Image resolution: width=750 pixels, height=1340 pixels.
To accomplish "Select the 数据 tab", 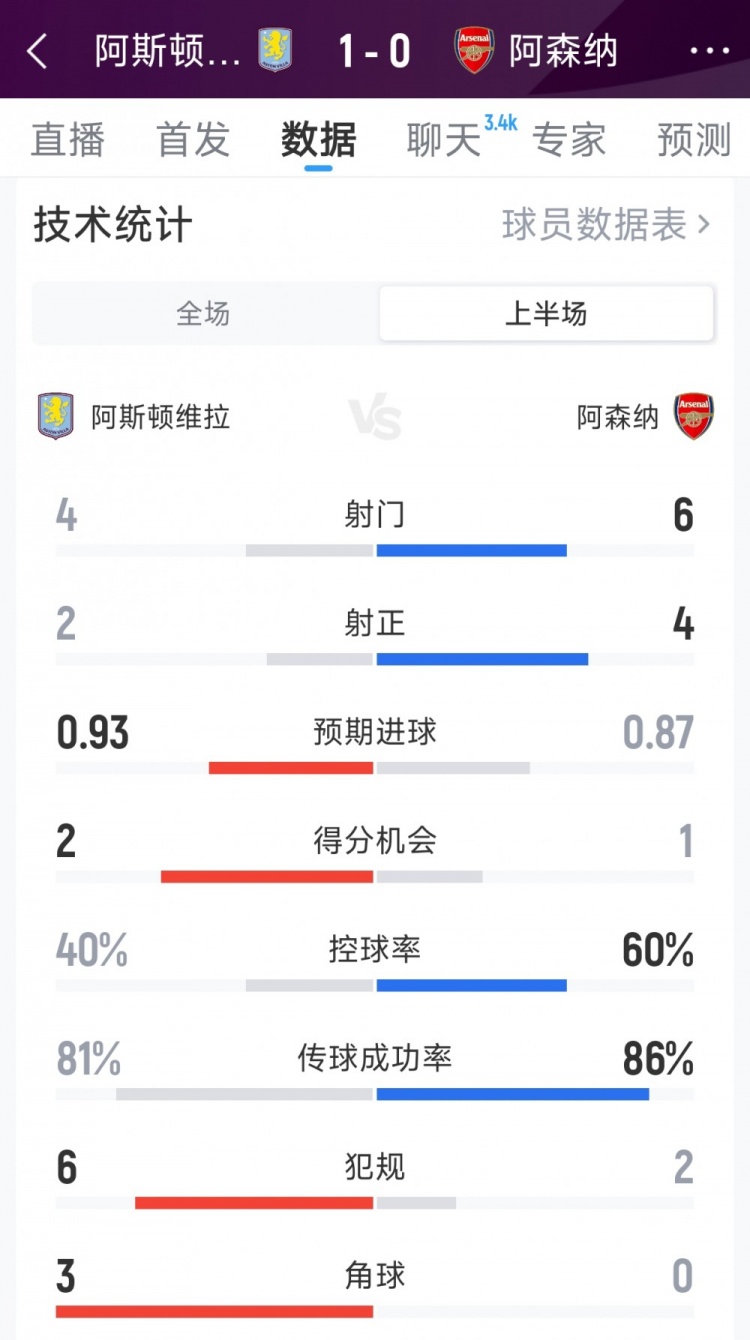I will click(x=318, y=141).
